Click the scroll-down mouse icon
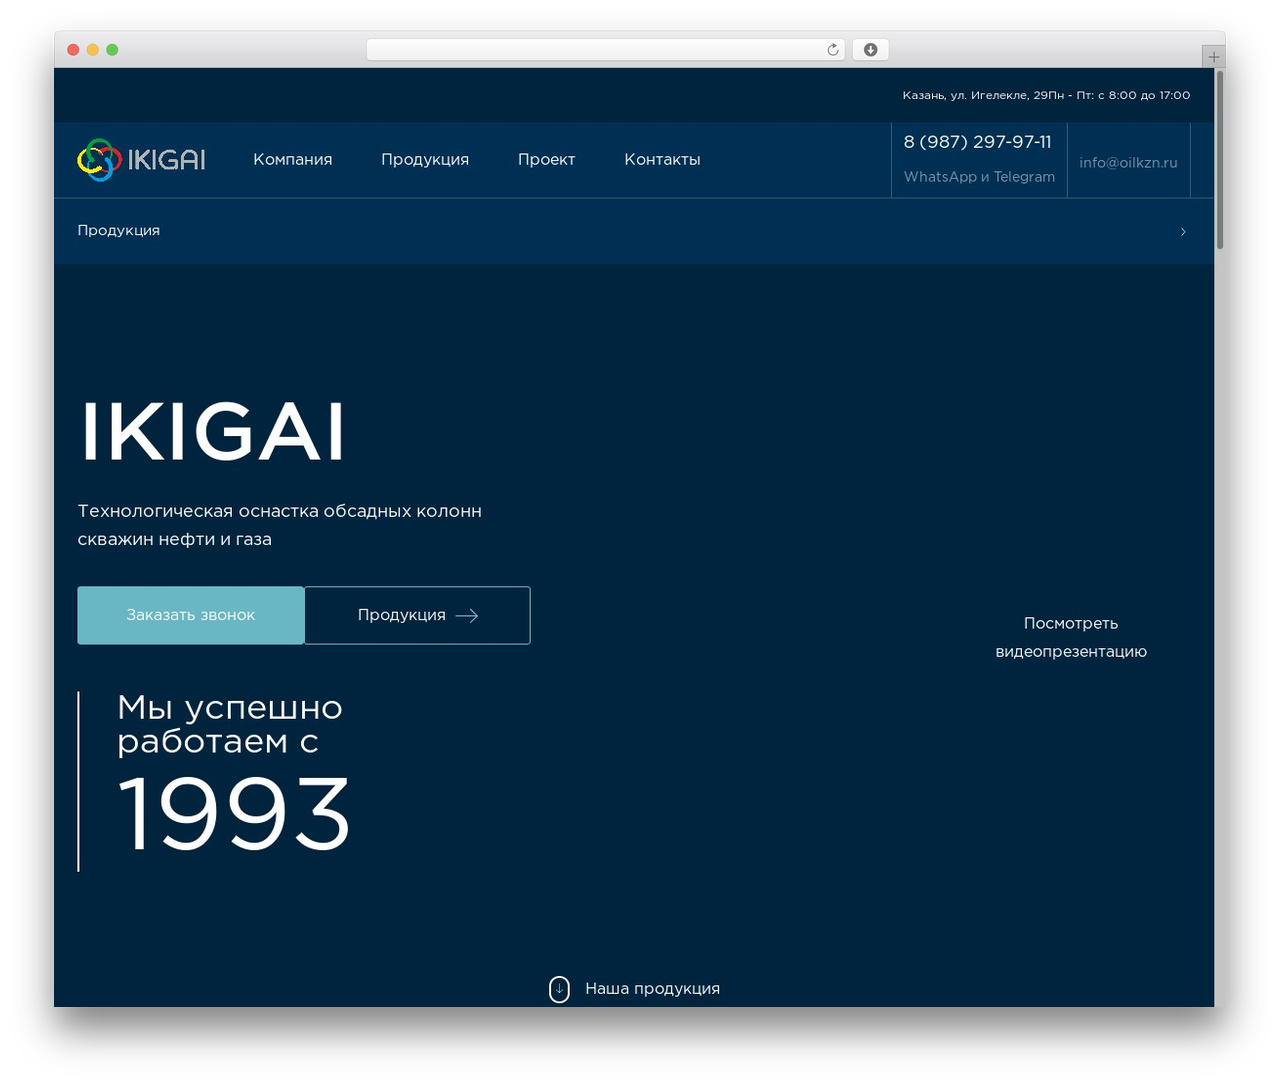The image size is (1280, 1084). click(x=559, y=989)
